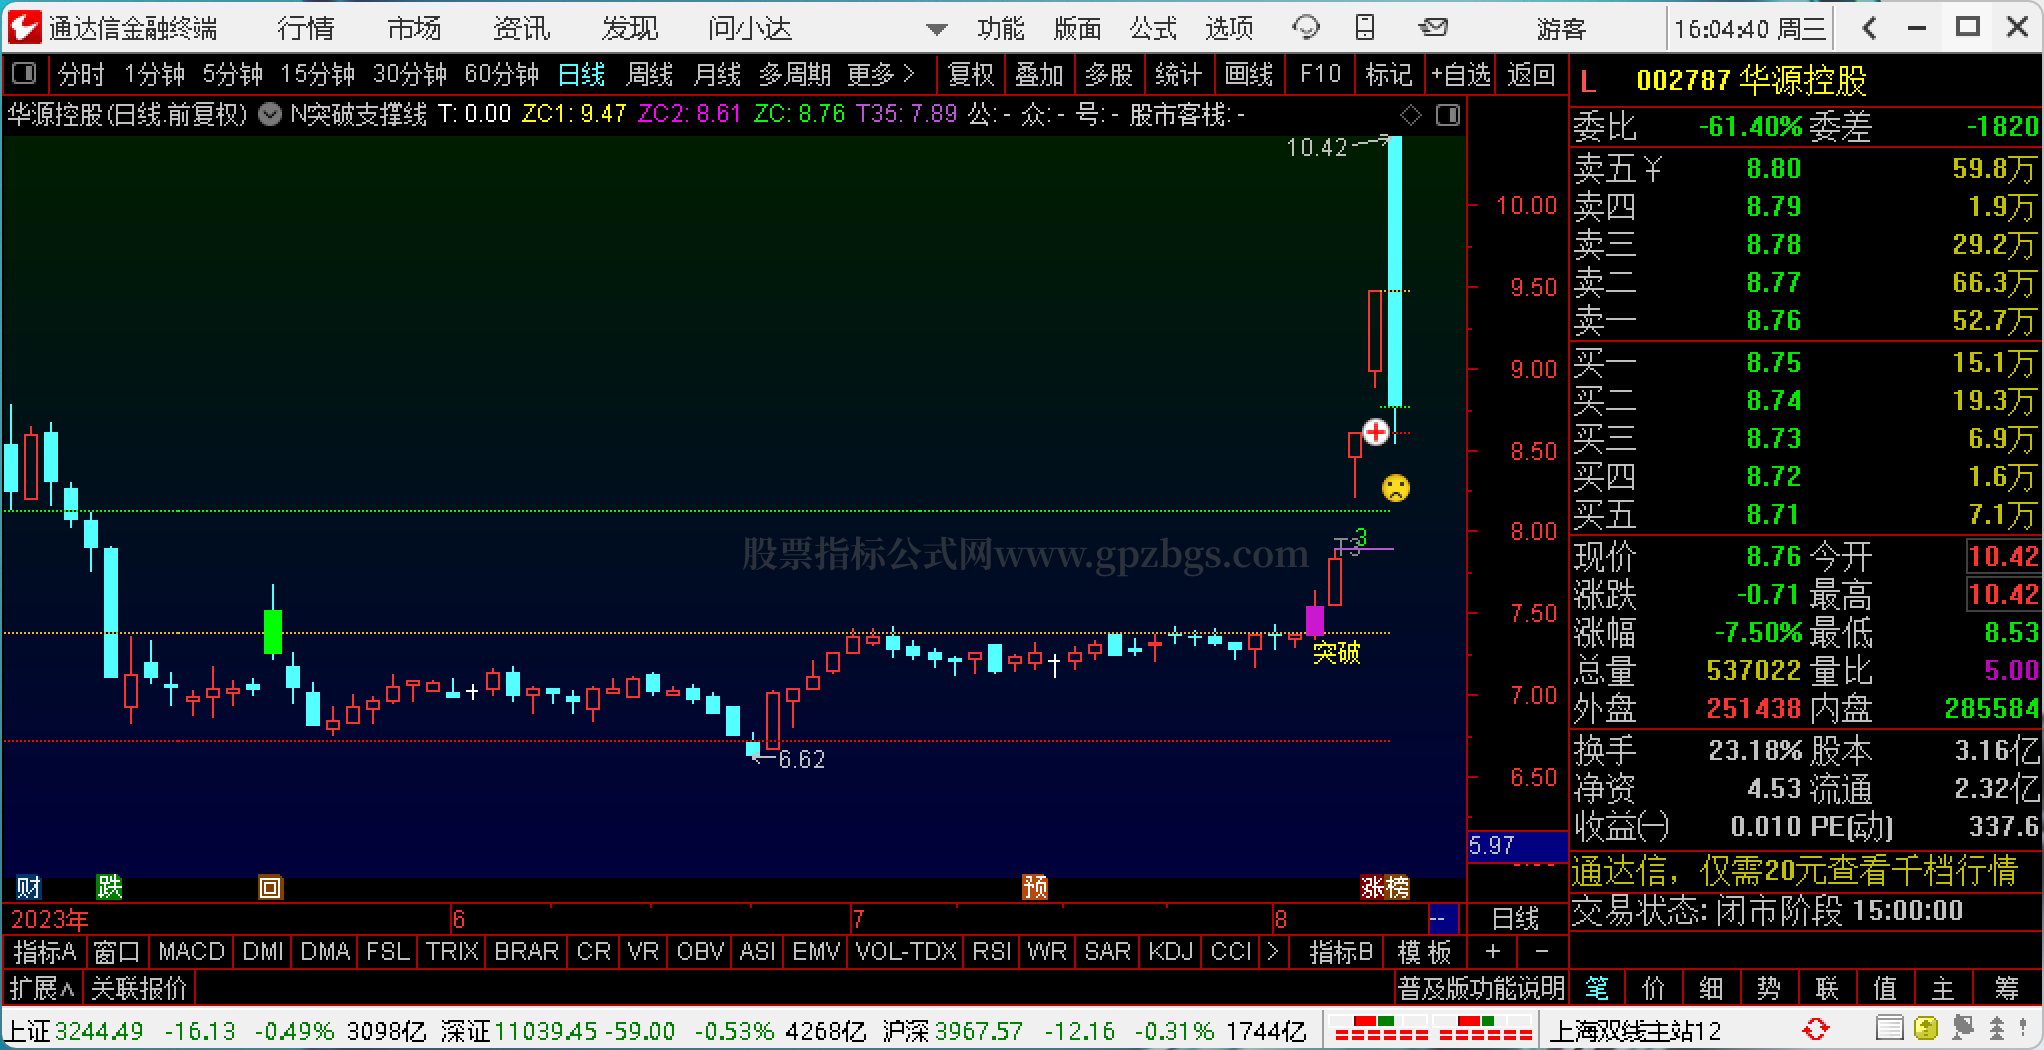Select the MACD indicator tab
2044x1050 pixels.
tap(191, 951)
